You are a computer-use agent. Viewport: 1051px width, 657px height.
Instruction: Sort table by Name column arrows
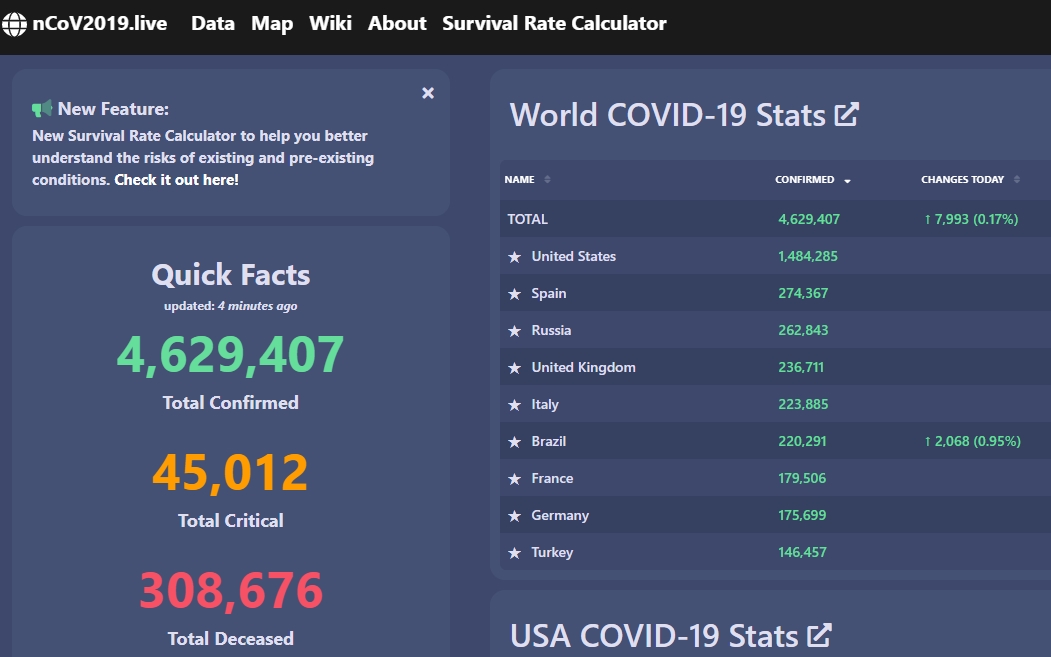tap(547, 180)
